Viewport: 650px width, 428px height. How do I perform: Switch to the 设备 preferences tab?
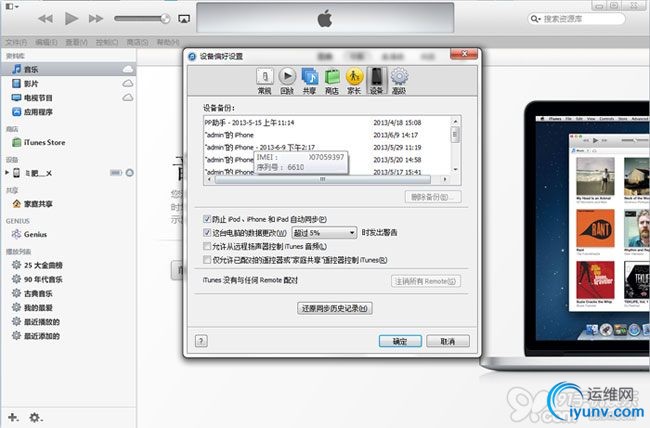376,81
